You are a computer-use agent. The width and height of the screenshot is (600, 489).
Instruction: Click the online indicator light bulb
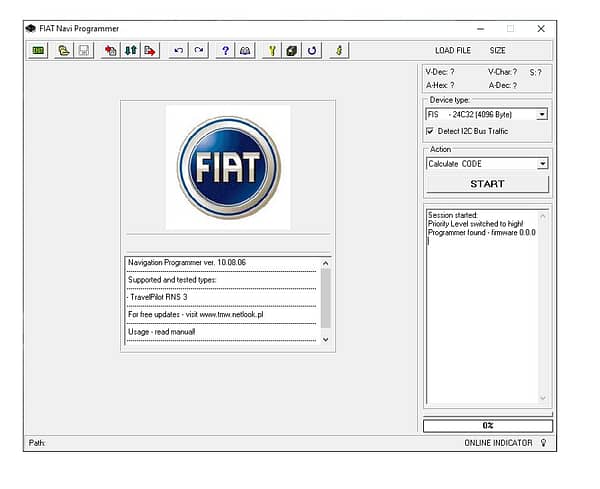[x=543, y=443]
